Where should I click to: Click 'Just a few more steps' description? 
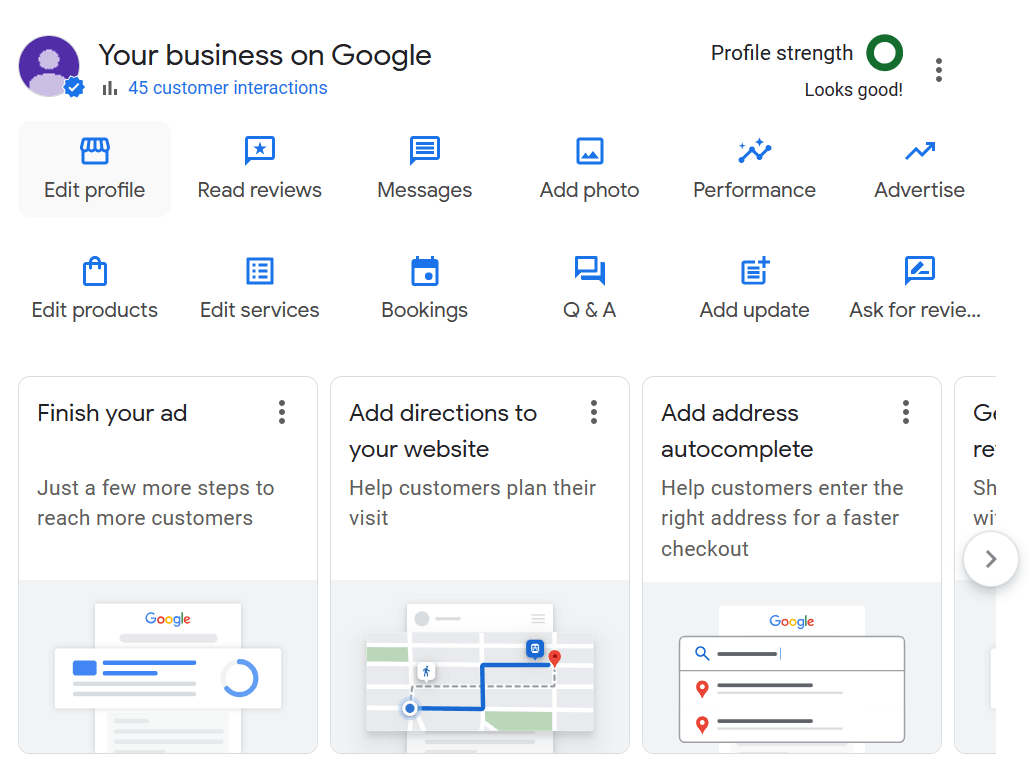tap(156, 503)
